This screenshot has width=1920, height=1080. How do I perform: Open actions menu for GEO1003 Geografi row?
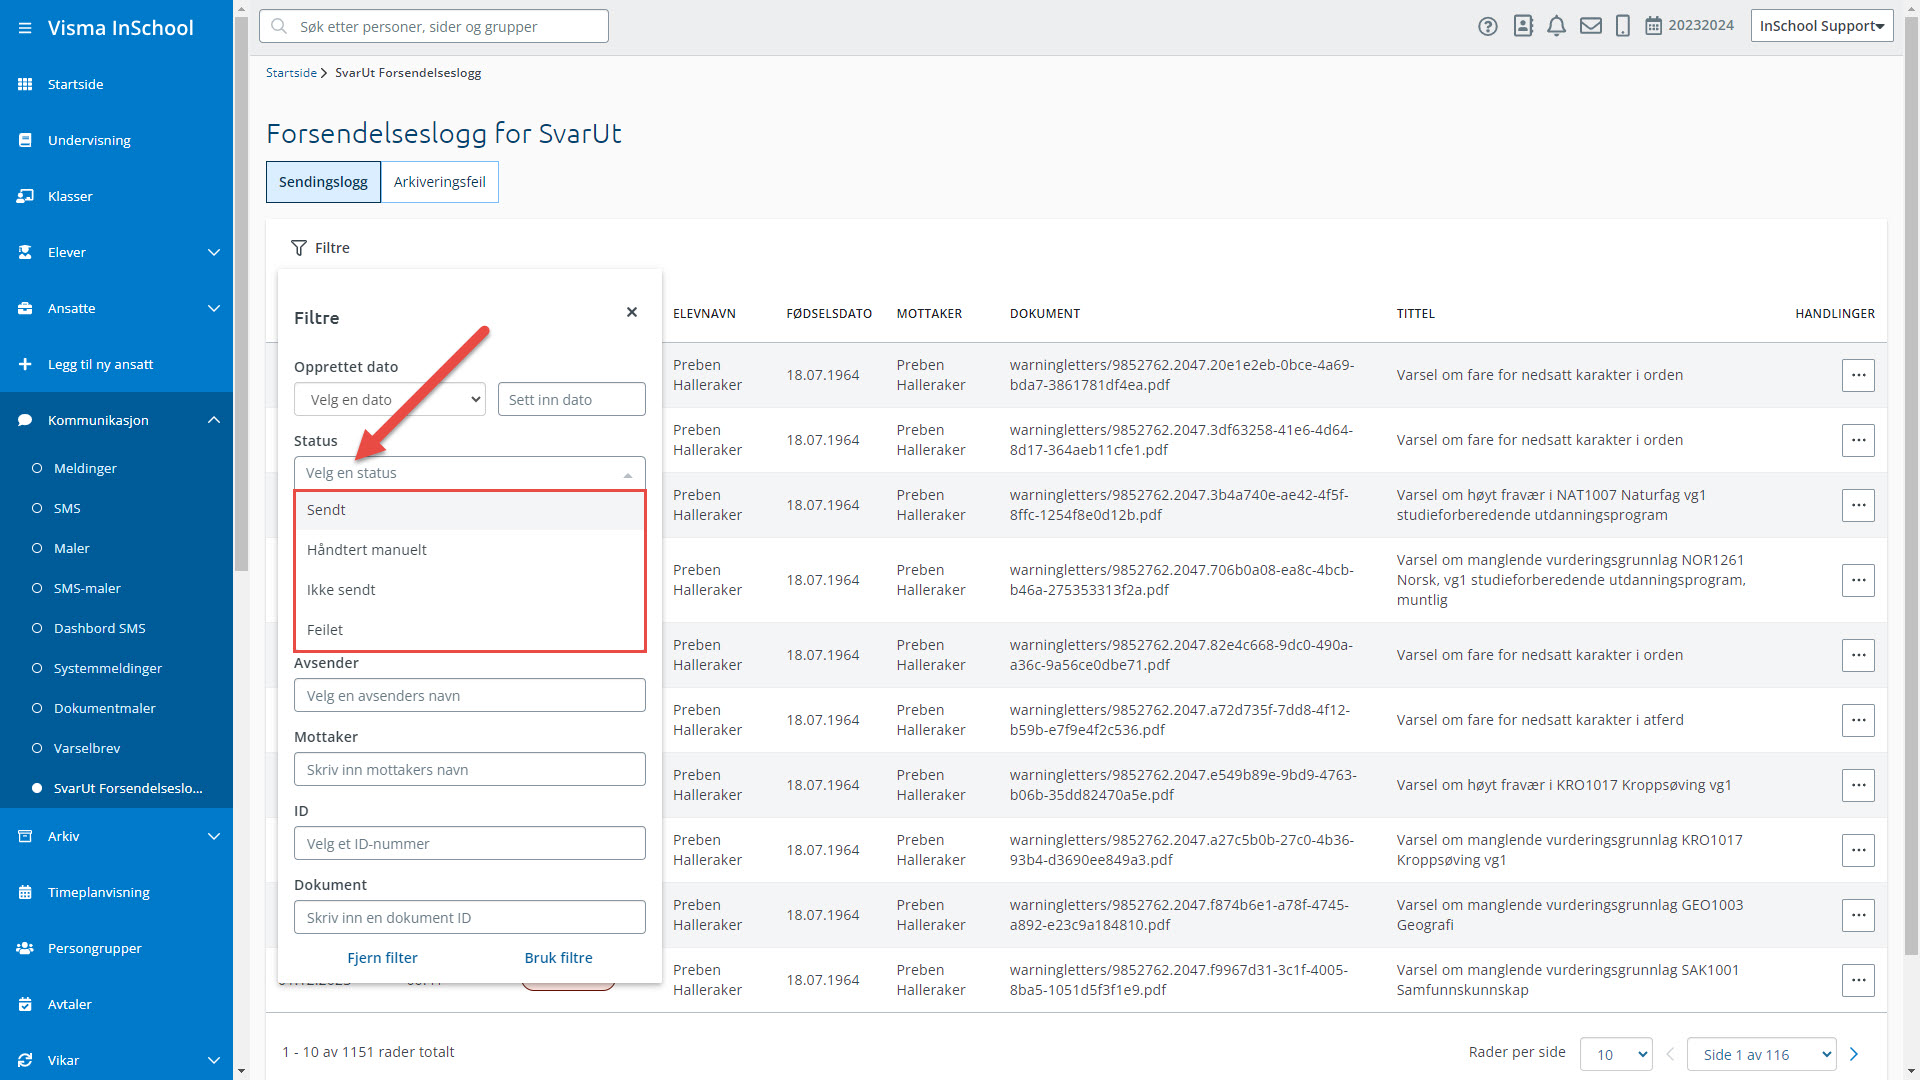point(1858,915)
